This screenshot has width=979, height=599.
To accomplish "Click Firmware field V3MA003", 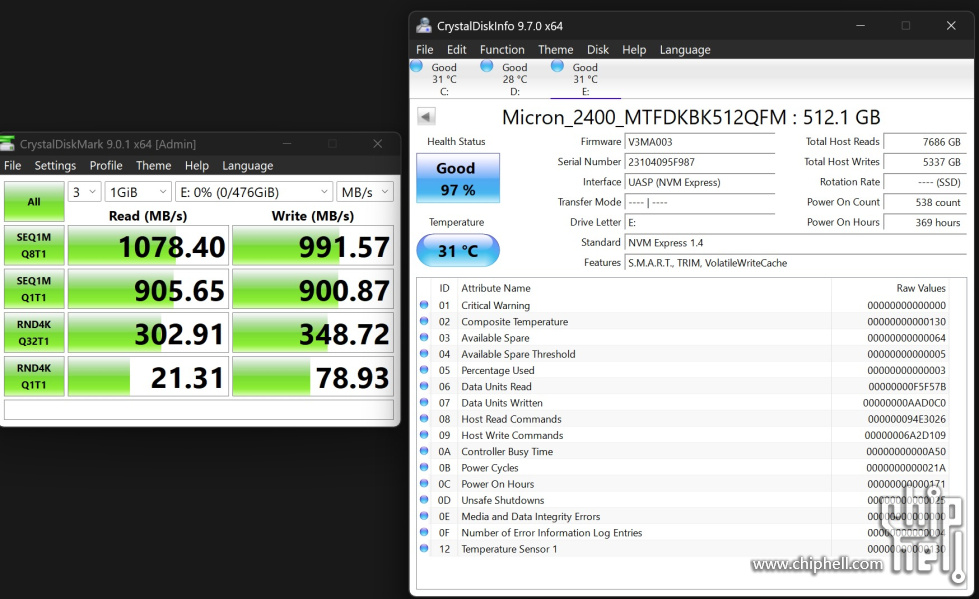I will click(x=699, y=142).
